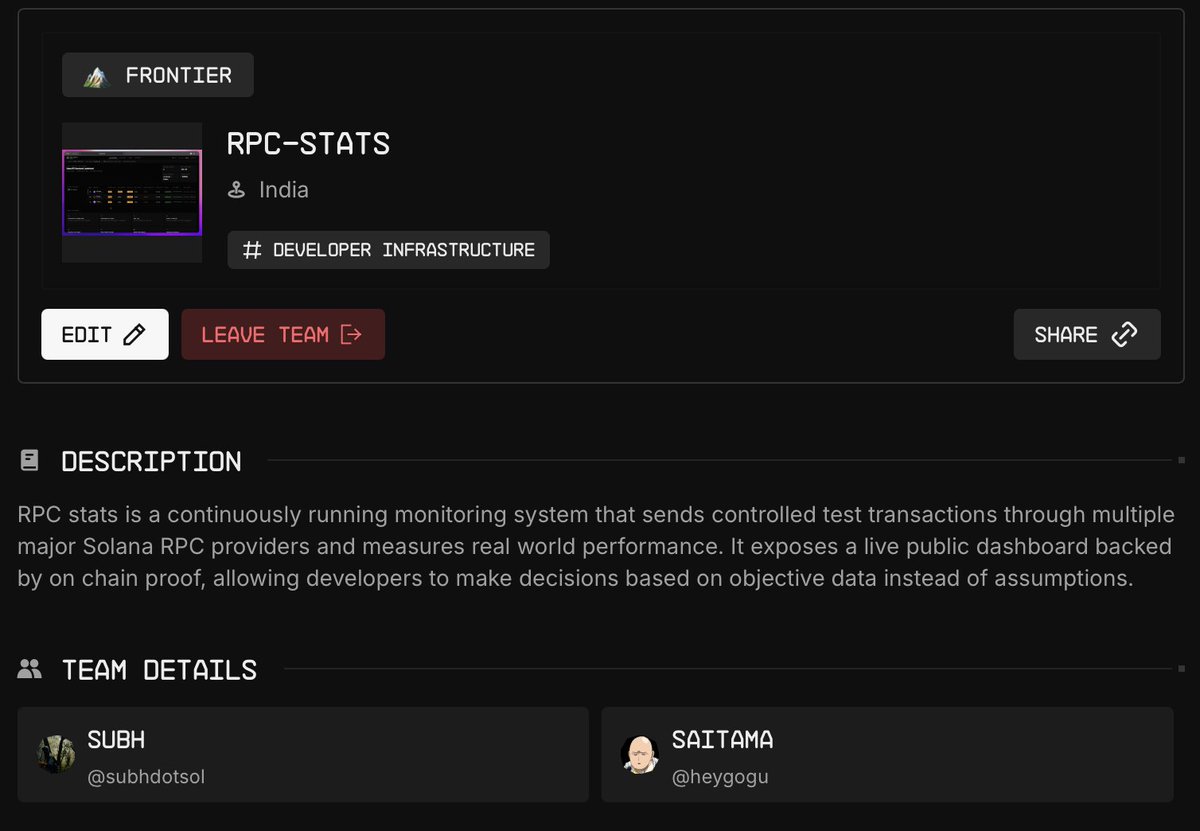1200x831 pixels.
Task: Click the RPC stats description paragraph
Action: pos(596,547)
